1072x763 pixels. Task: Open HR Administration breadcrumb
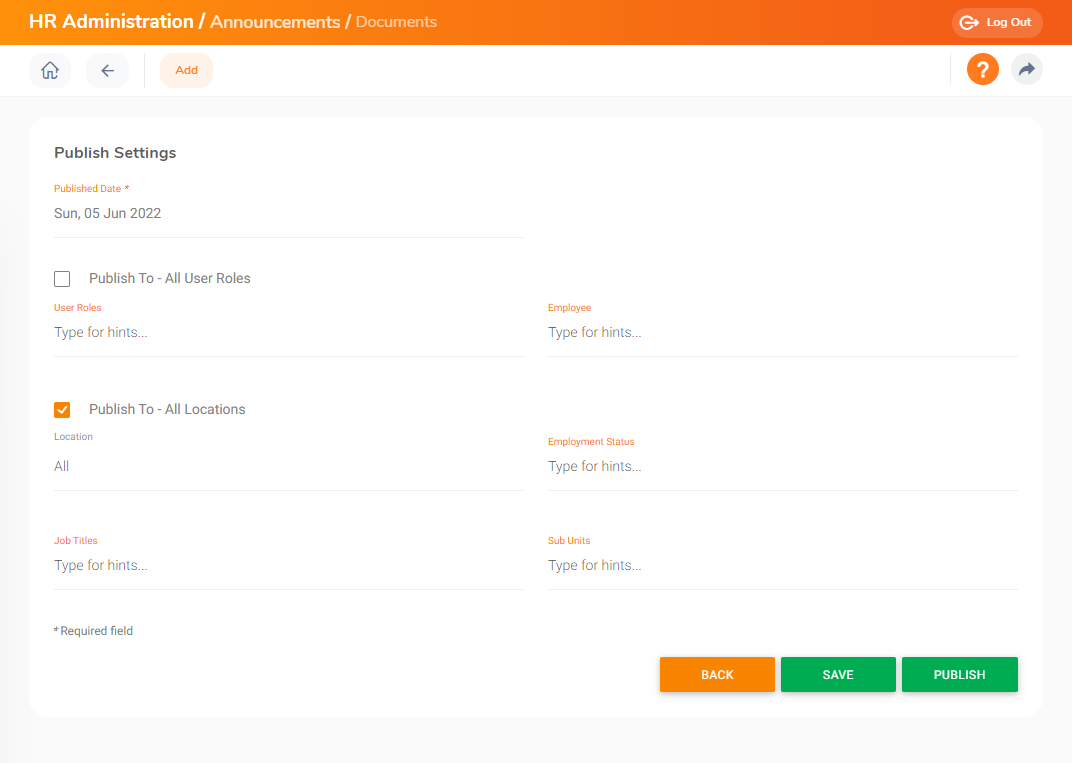[x=111, y=22]
